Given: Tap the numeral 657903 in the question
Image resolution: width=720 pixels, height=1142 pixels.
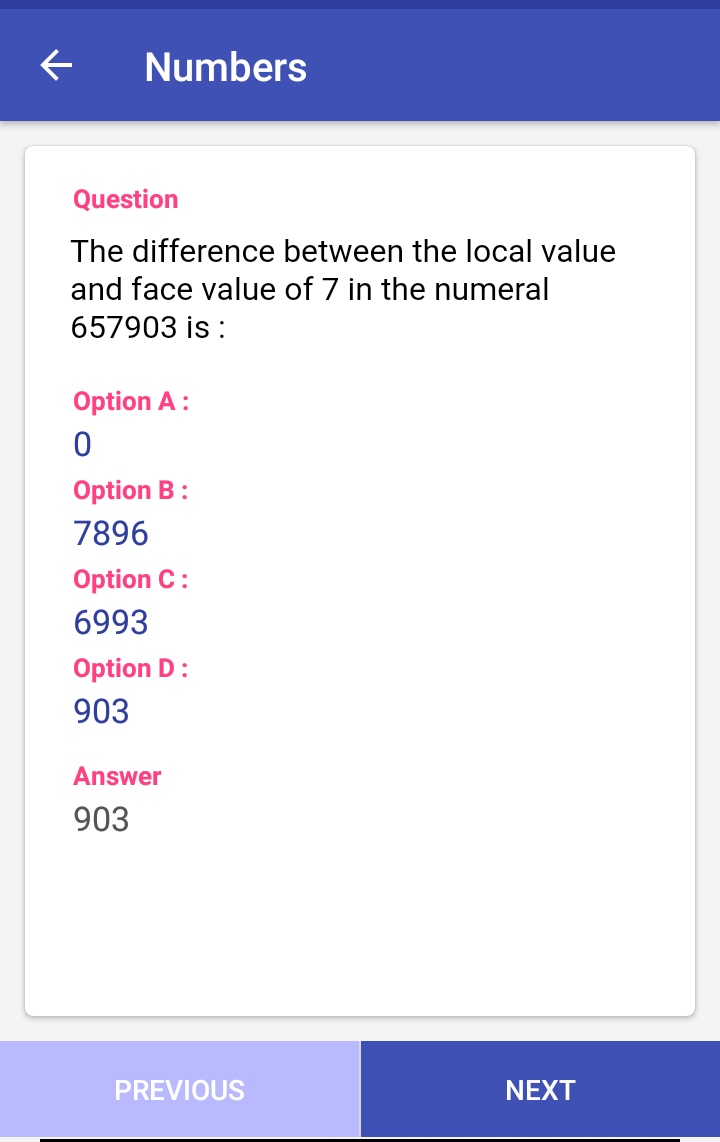Looking at the screenshot, I should 124,328.
